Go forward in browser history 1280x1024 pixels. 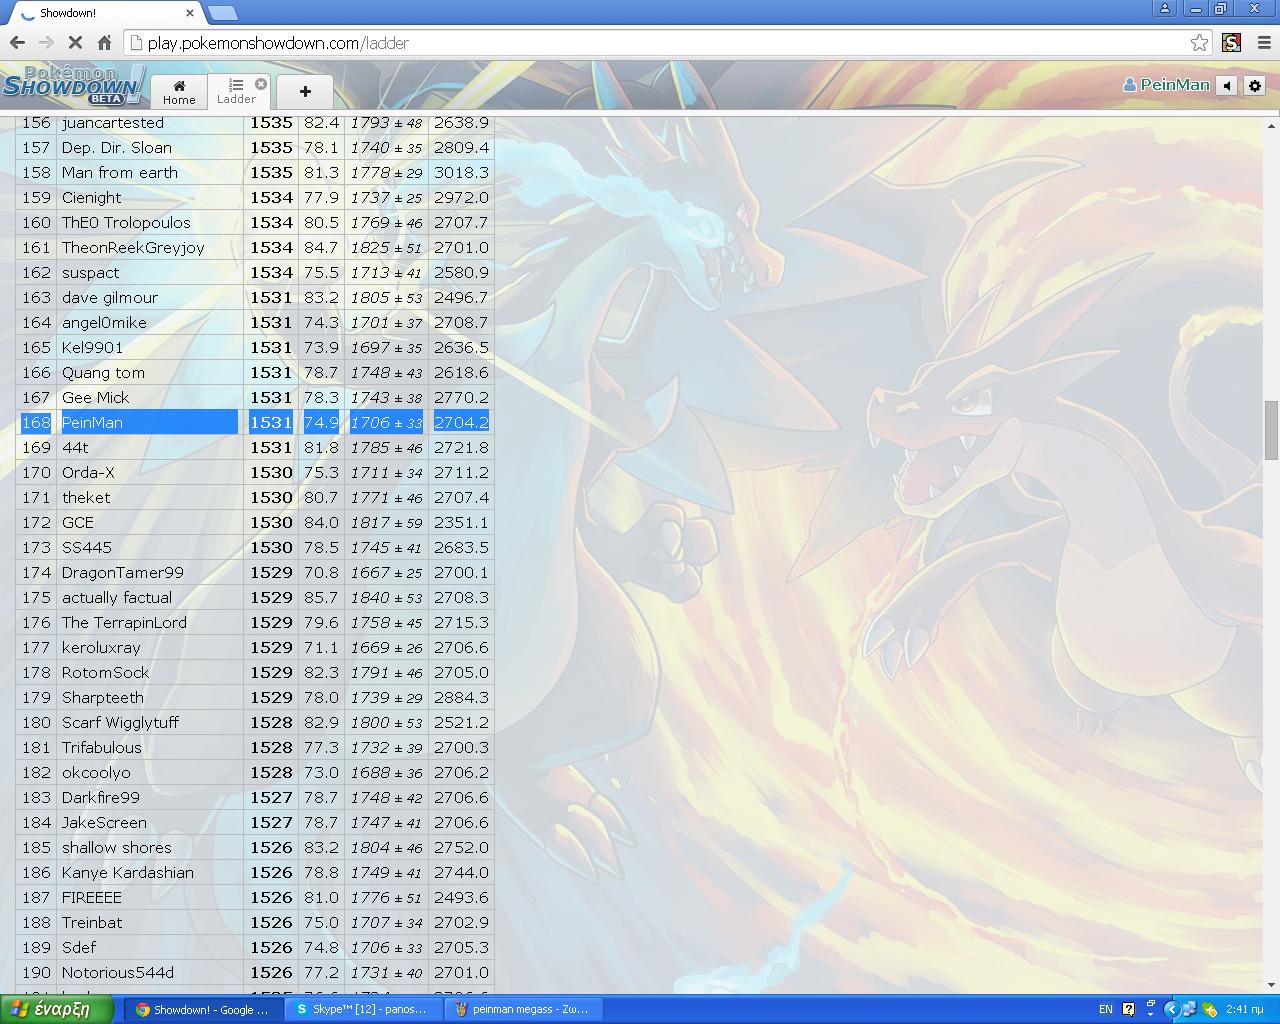tap(46, 42)
